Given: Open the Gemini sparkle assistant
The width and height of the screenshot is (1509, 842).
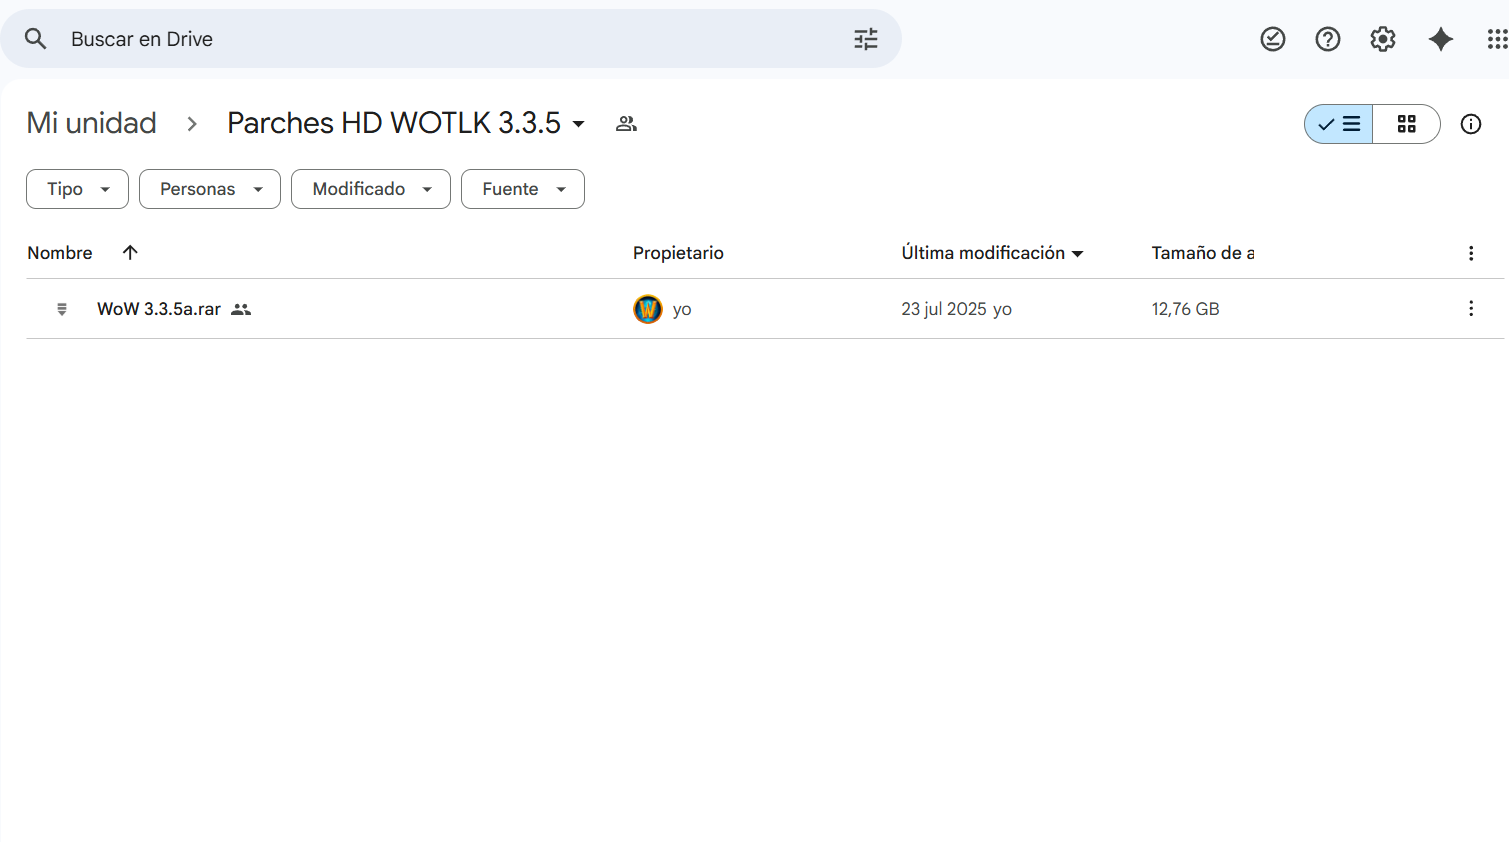Looking at the screenshot, I should pyautogui.click(x=1440, y=39).
